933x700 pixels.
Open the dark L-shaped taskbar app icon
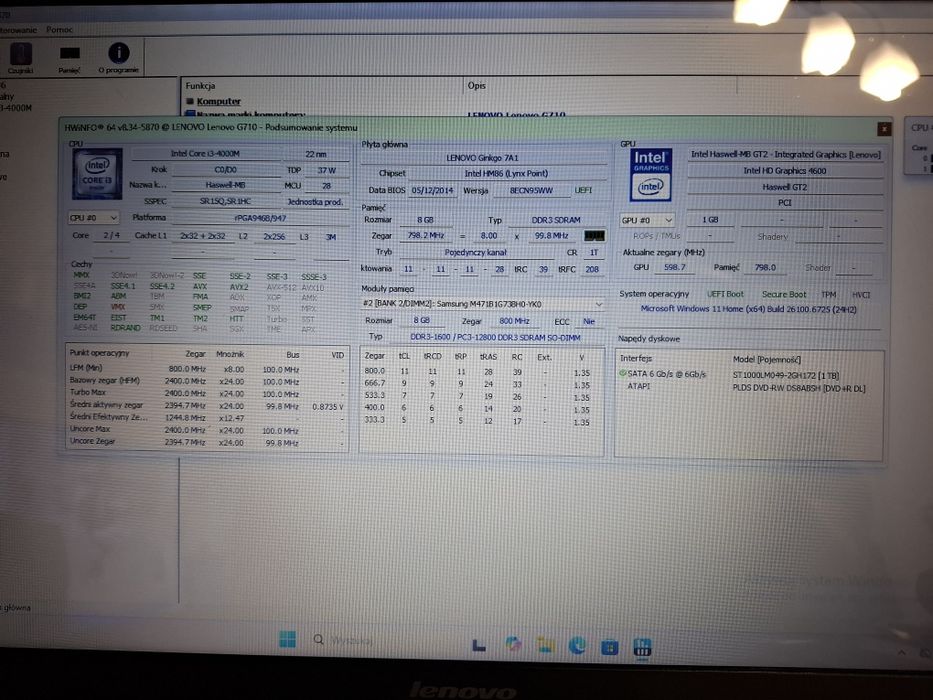point(479,645)
